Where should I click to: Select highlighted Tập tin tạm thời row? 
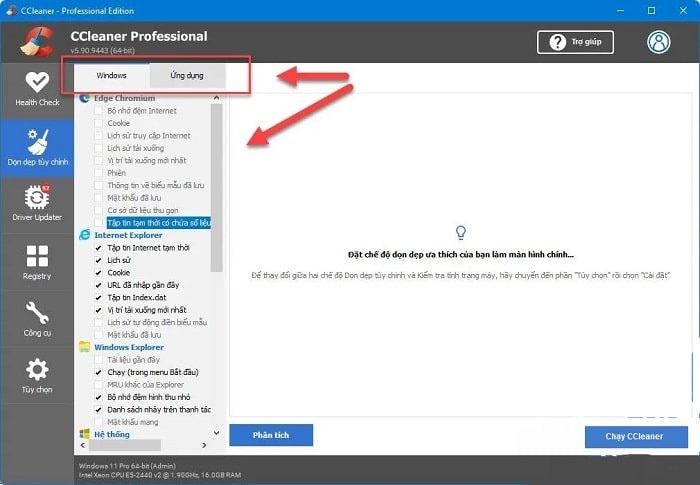click(159, 222)
